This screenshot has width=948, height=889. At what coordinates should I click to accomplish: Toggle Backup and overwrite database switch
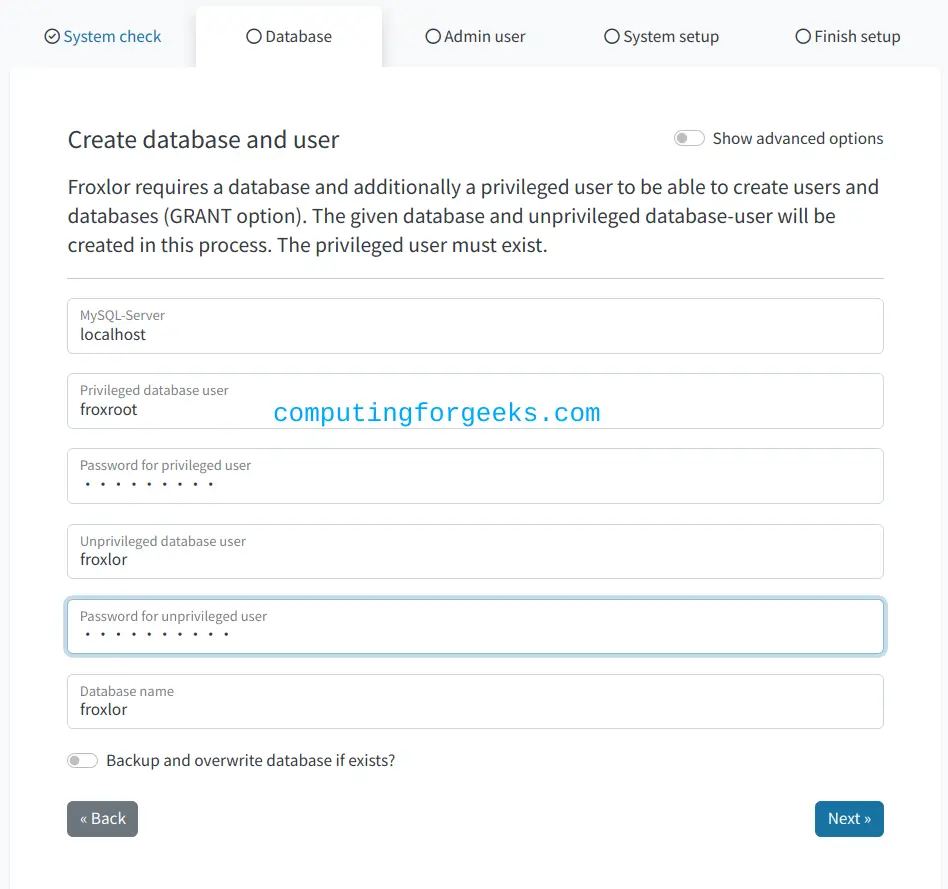(82, 760)
